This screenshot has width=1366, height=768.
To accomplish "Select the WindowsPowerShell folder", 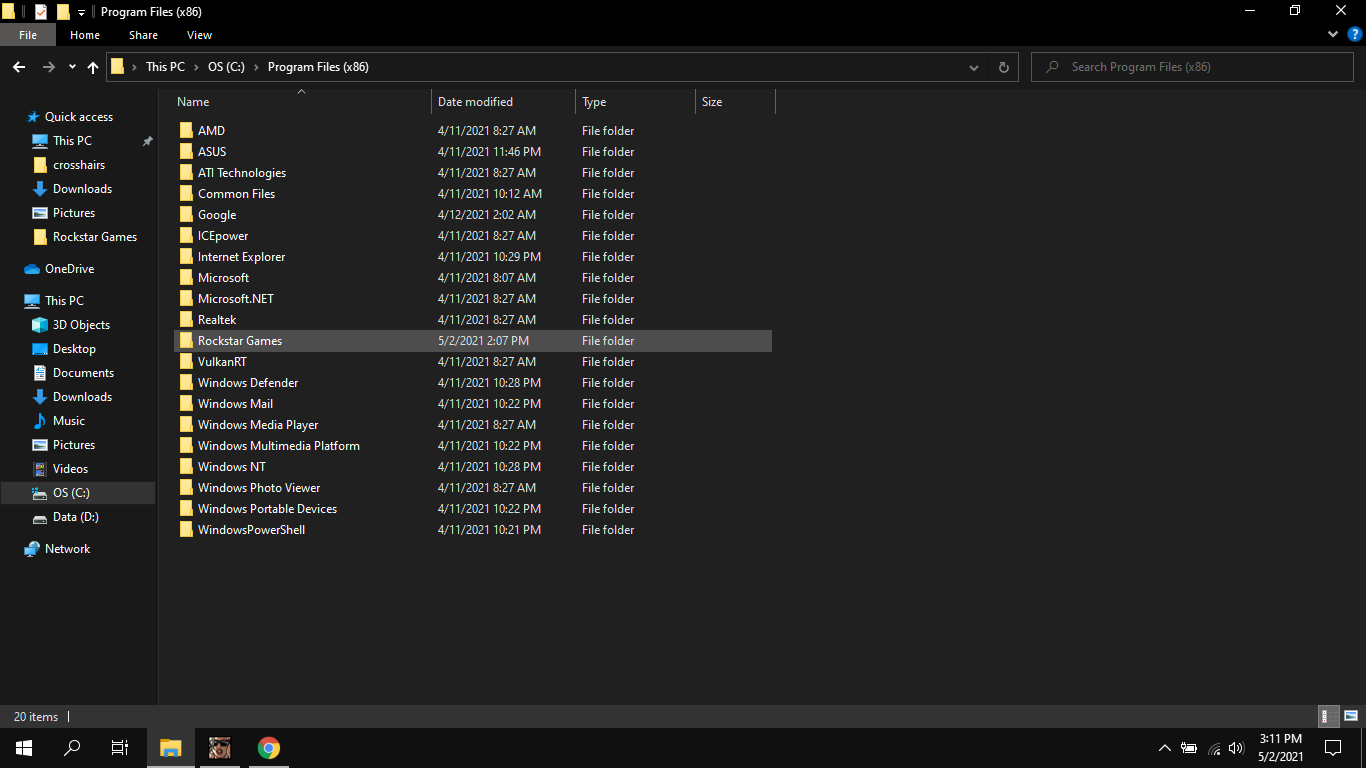I will click(x=251, y=530).
